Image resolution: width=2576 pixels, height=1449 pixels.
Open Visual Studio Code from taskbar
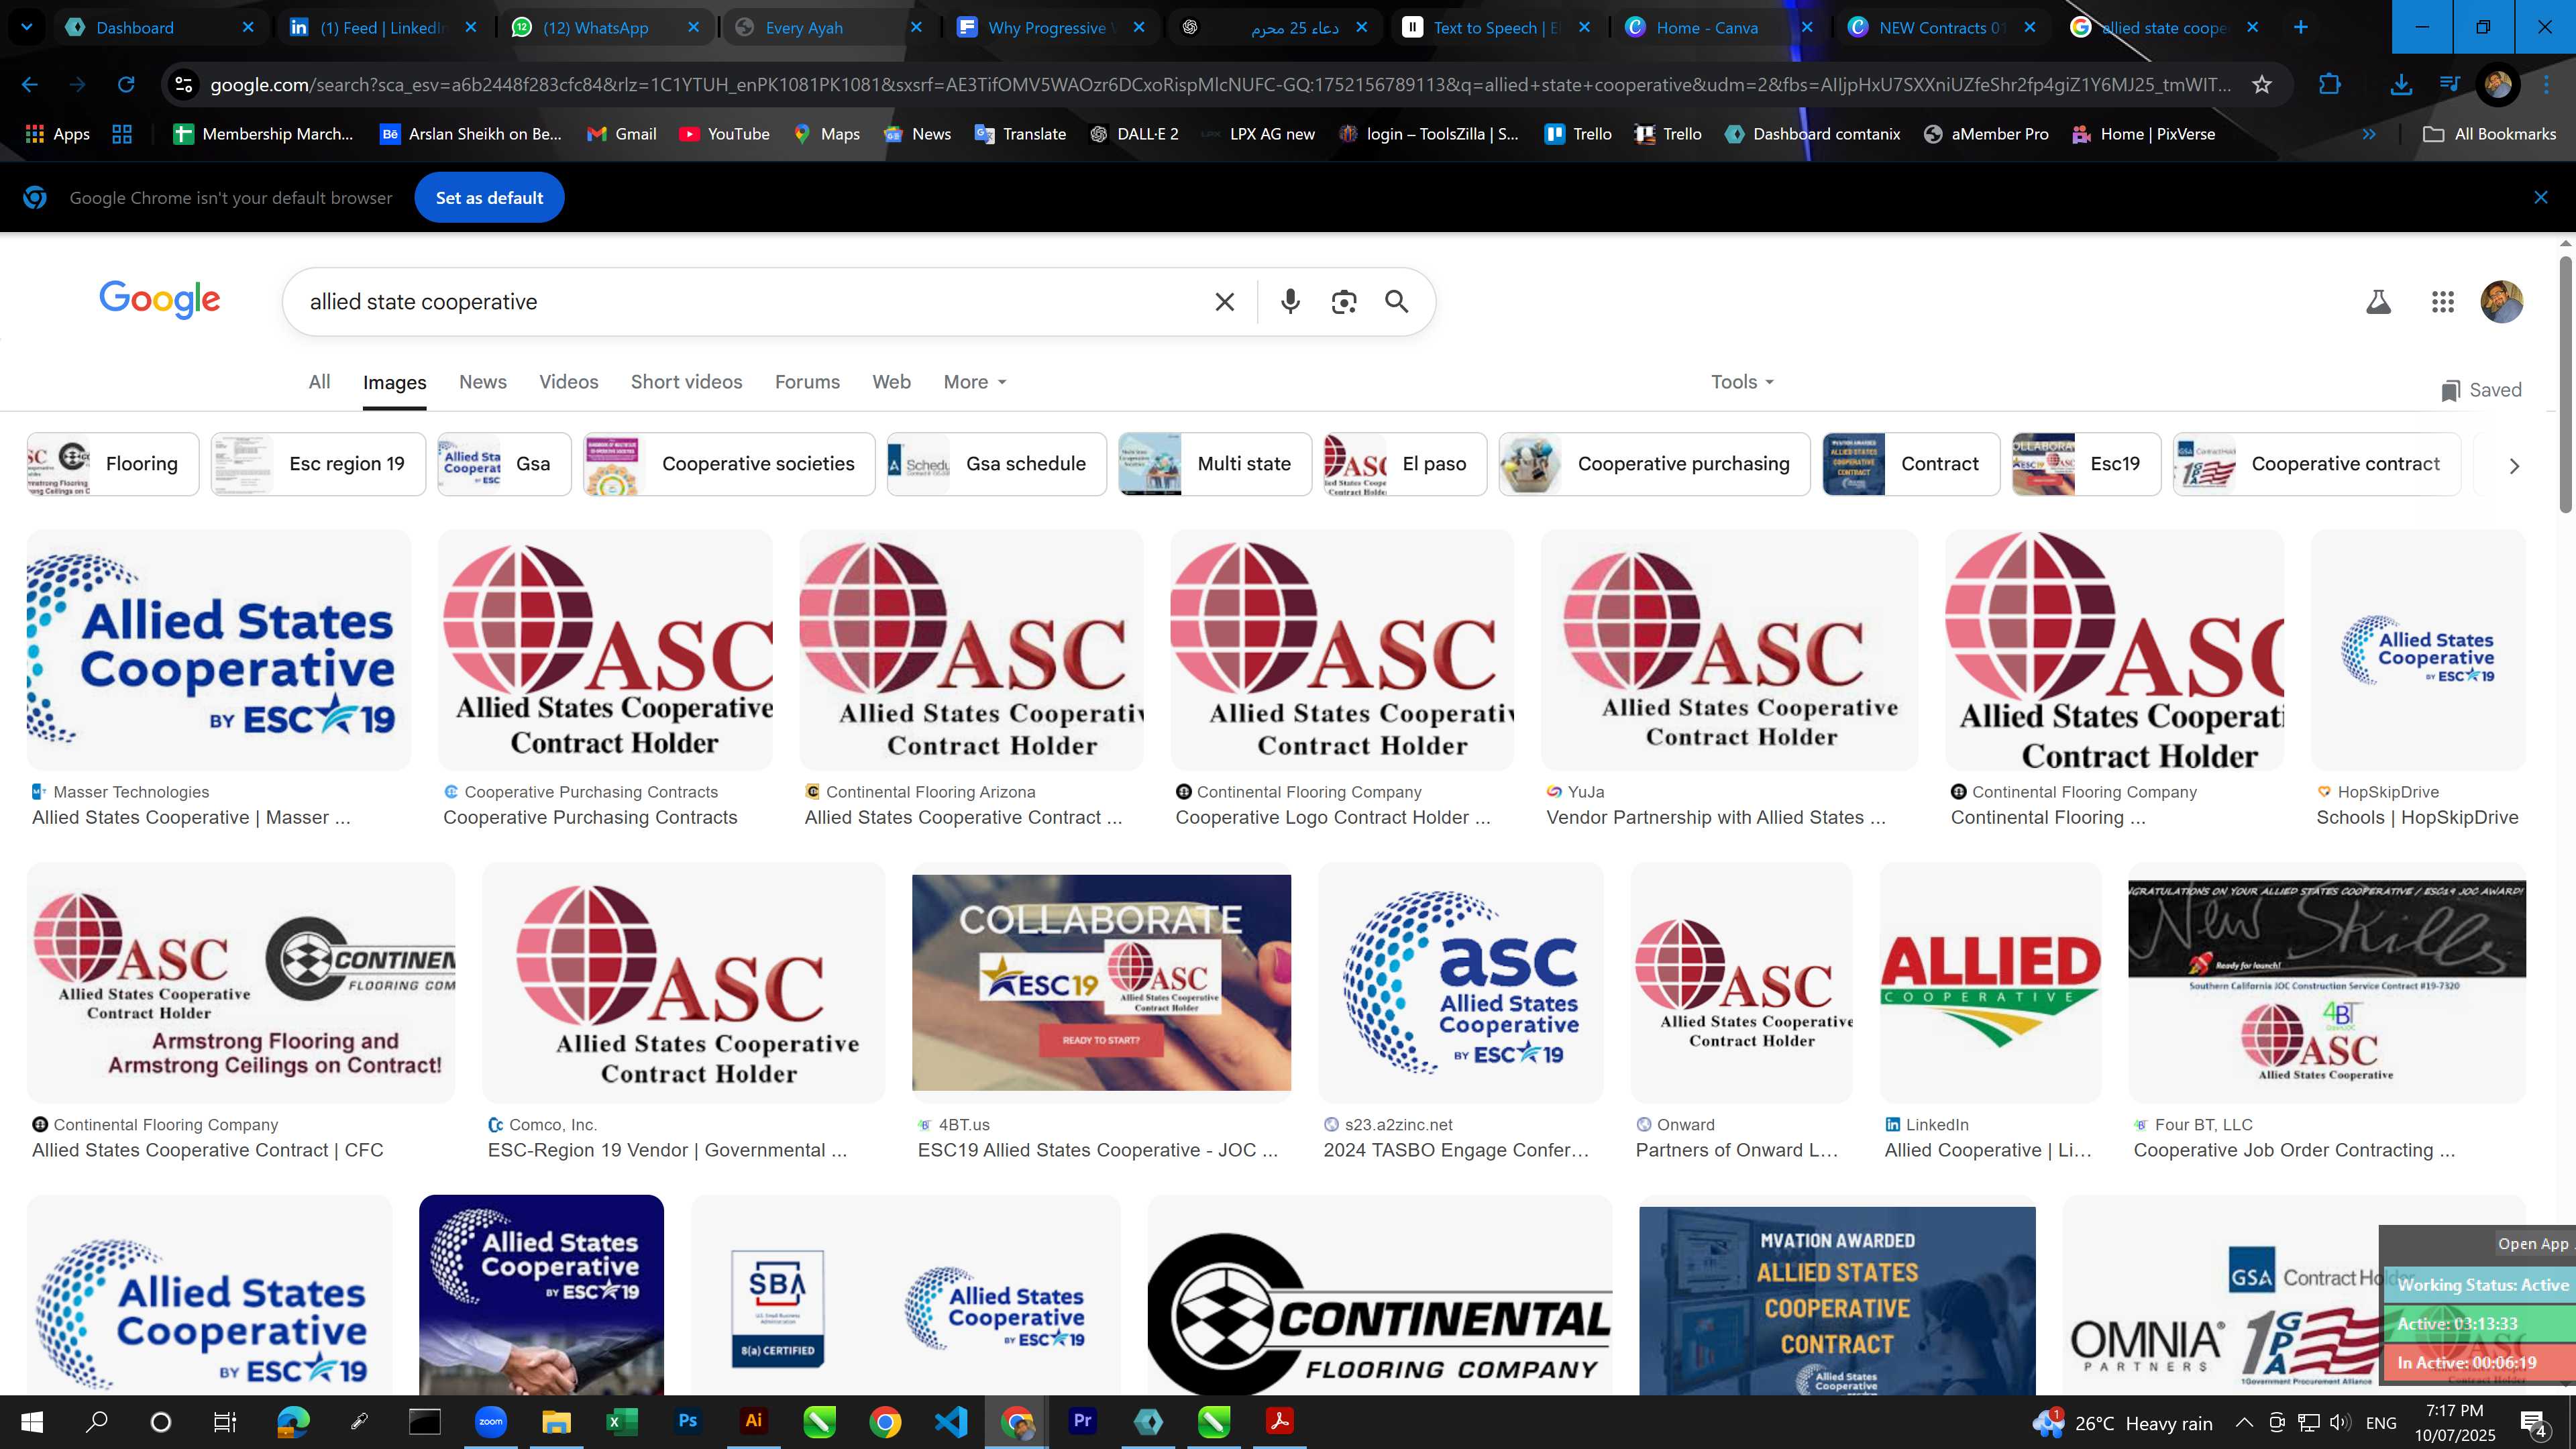pyautogui.click(x=950, y=1421)
